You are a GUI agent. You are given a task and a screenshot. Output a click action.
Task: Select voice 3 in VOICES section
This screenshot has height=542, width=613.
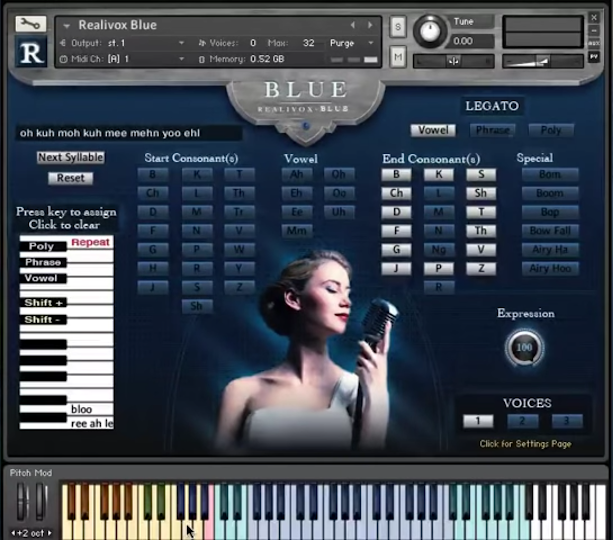tap(566, 421)
